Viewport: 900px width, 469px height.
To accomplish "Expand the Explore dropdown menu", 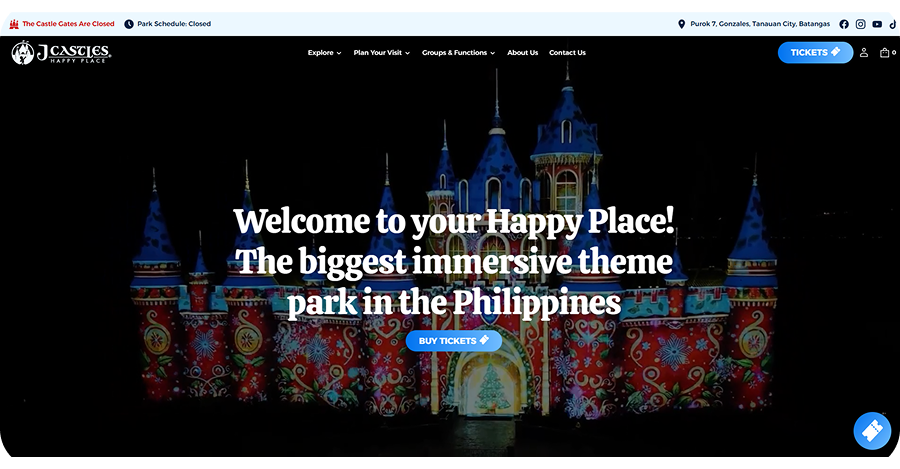I will [324, 52].
